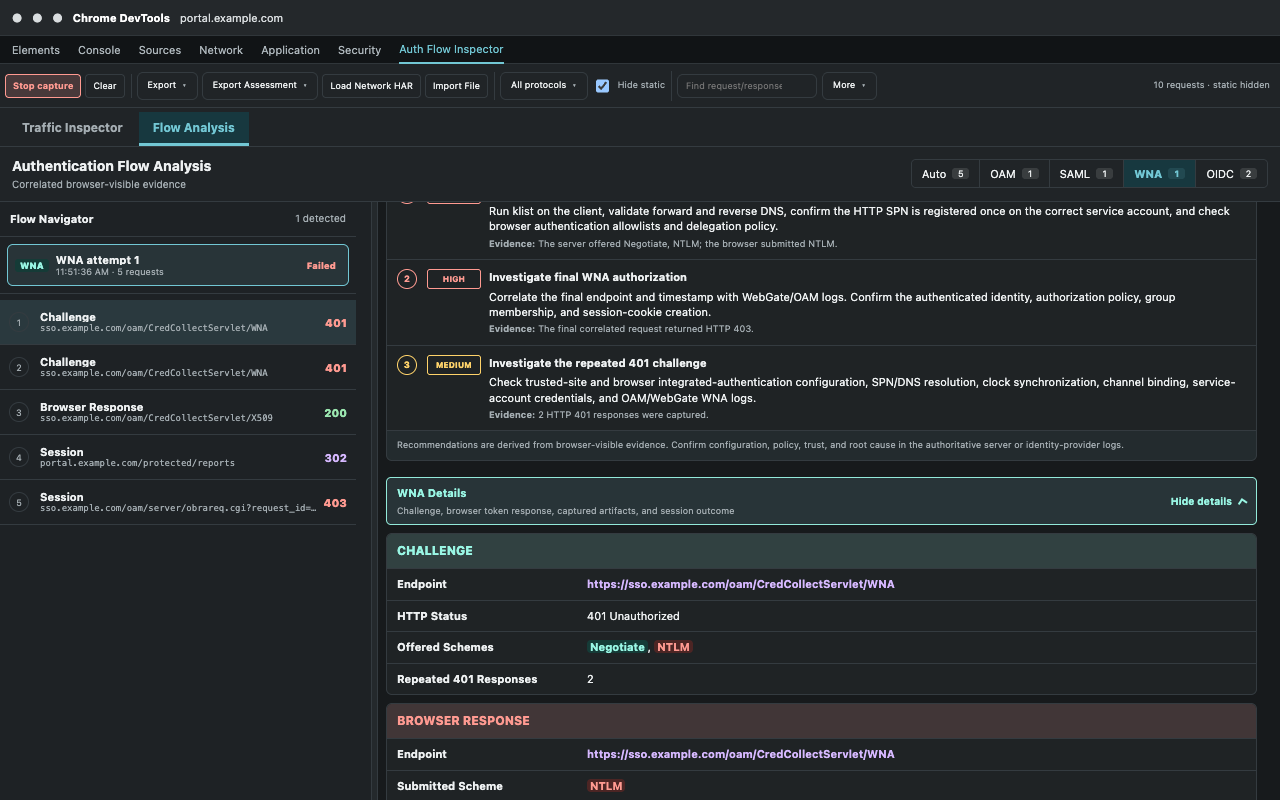Viewport: 1280px width, 800px height.
Task: Click the Stop capture button
Action: pyautogui.click(x=43, y=86)
